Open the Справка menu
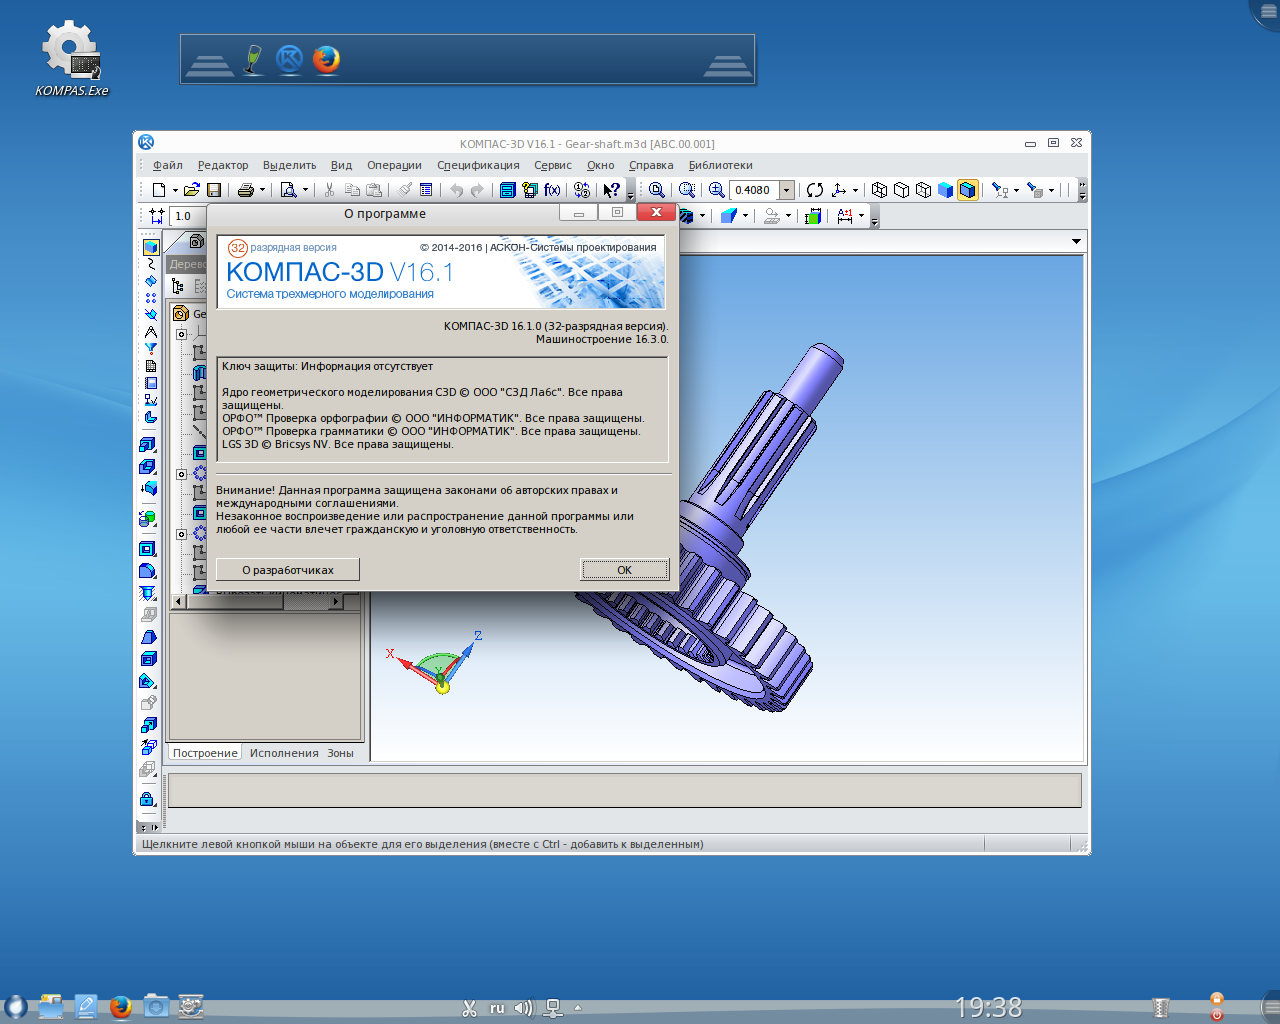 click(651, 166)
